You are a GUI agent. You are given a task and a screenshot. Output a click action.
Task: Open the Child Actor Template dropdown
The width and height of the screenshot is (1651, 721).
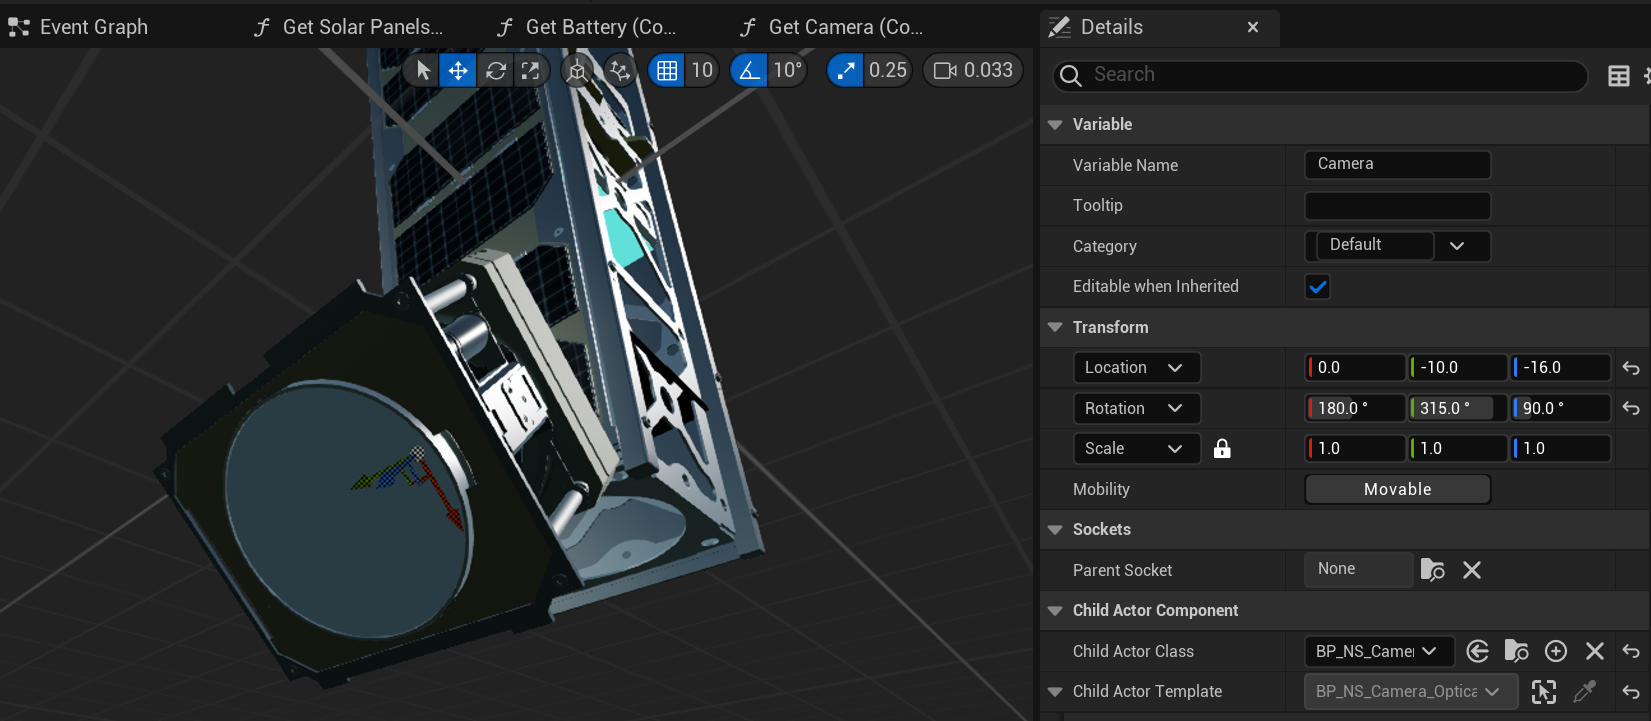(x=1410, y=691)
